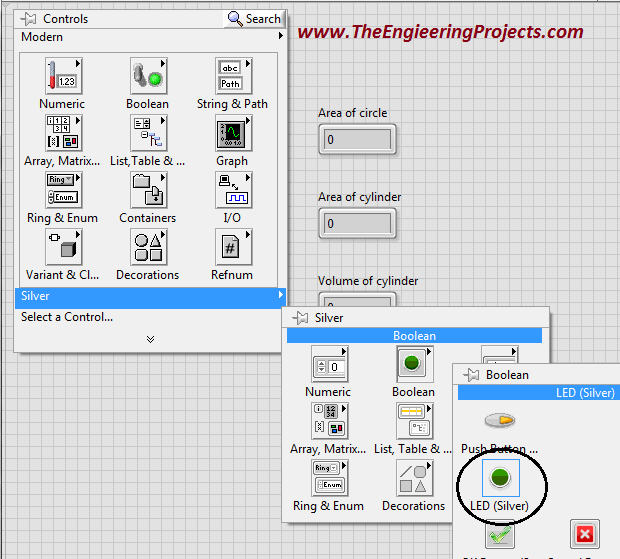The image size is (620, 559).
Task: Open the Silver List, Table palette icon
Action: 414,421
